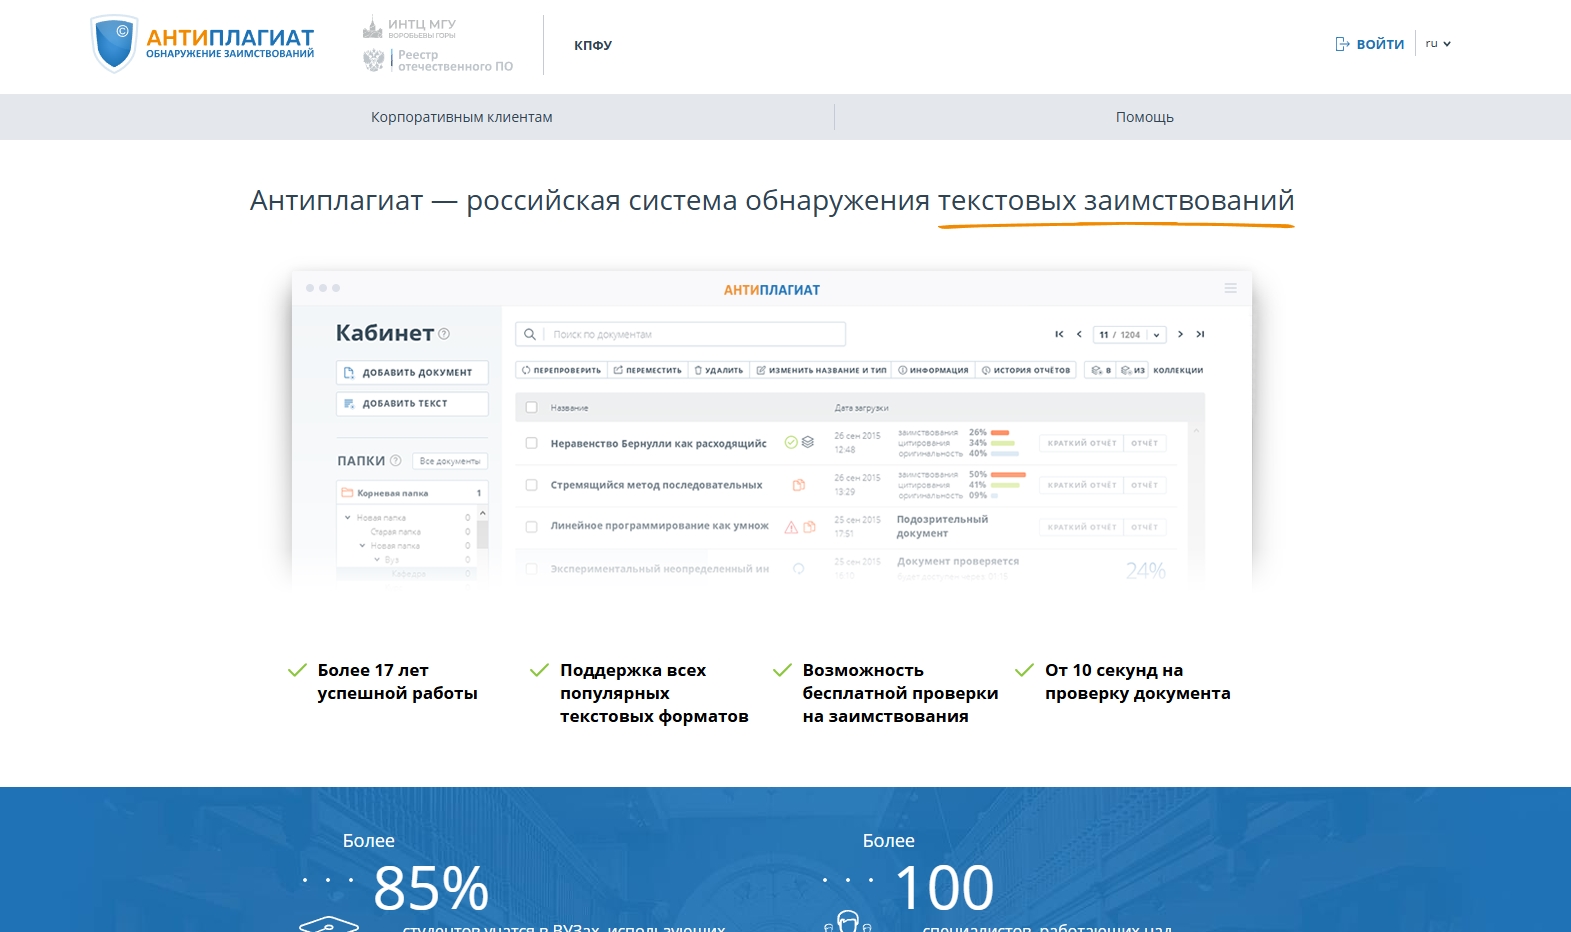Open the ИНТЦ МГУ partner logo
The width and height of the screenshot is (1571, 932).
[x=409, y=28]
